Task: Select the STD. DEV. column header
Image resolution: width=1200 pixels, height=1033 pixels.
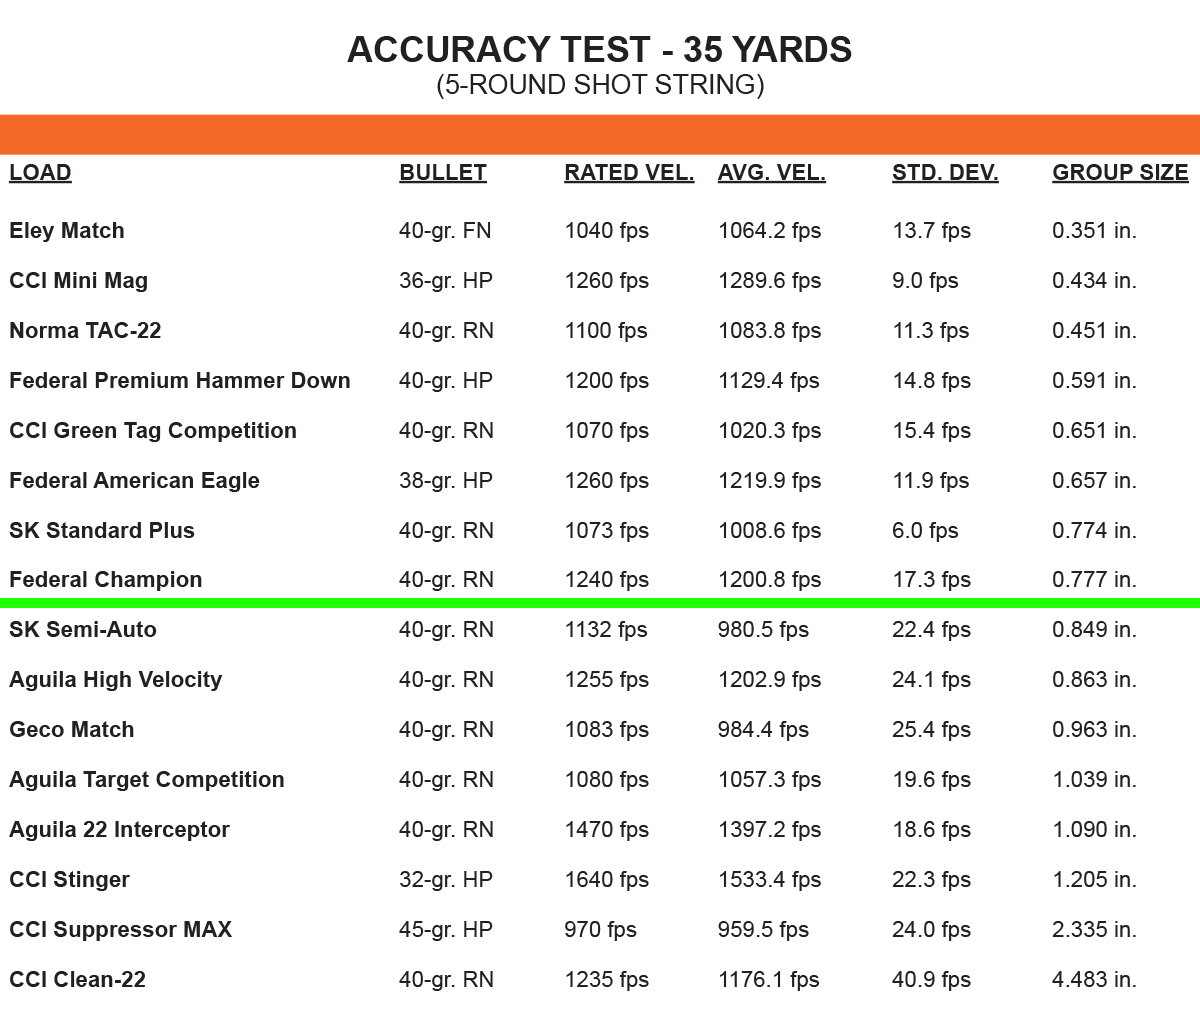Action: pos(945,173)
